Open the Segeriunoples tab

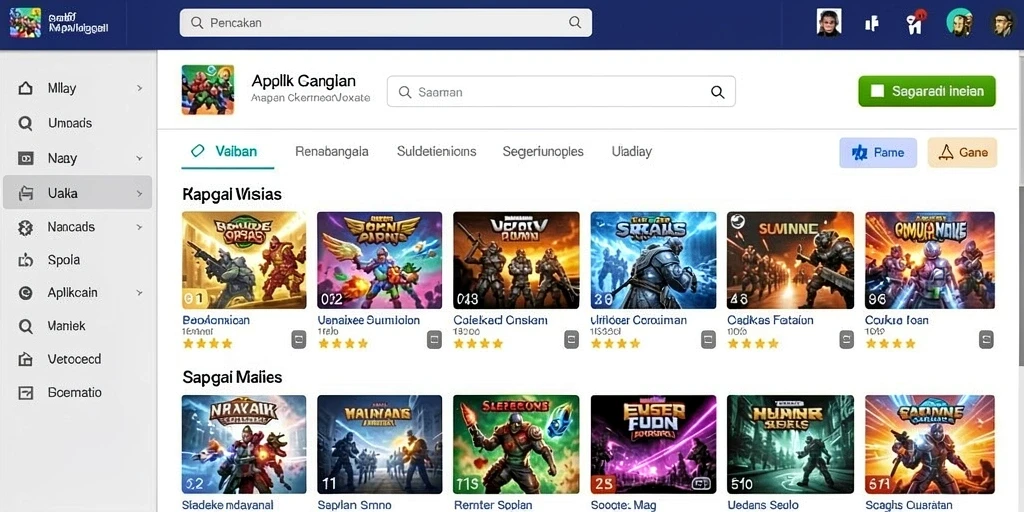coord(543,152)
